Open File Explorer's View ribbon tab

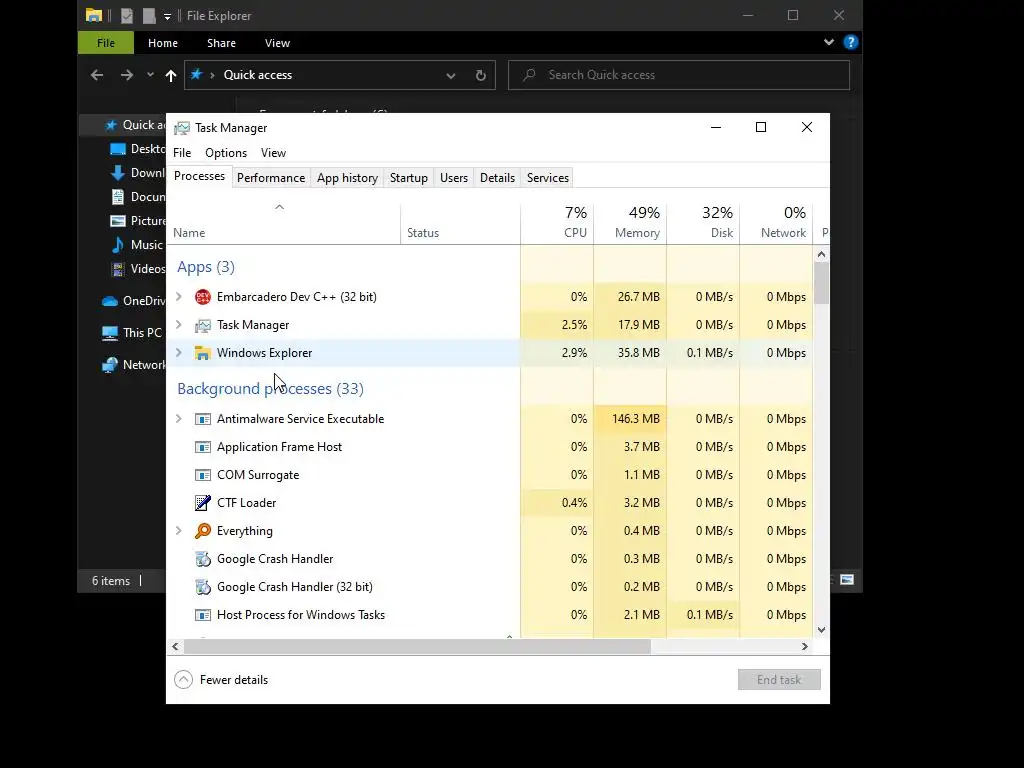(x=277, y=43)
